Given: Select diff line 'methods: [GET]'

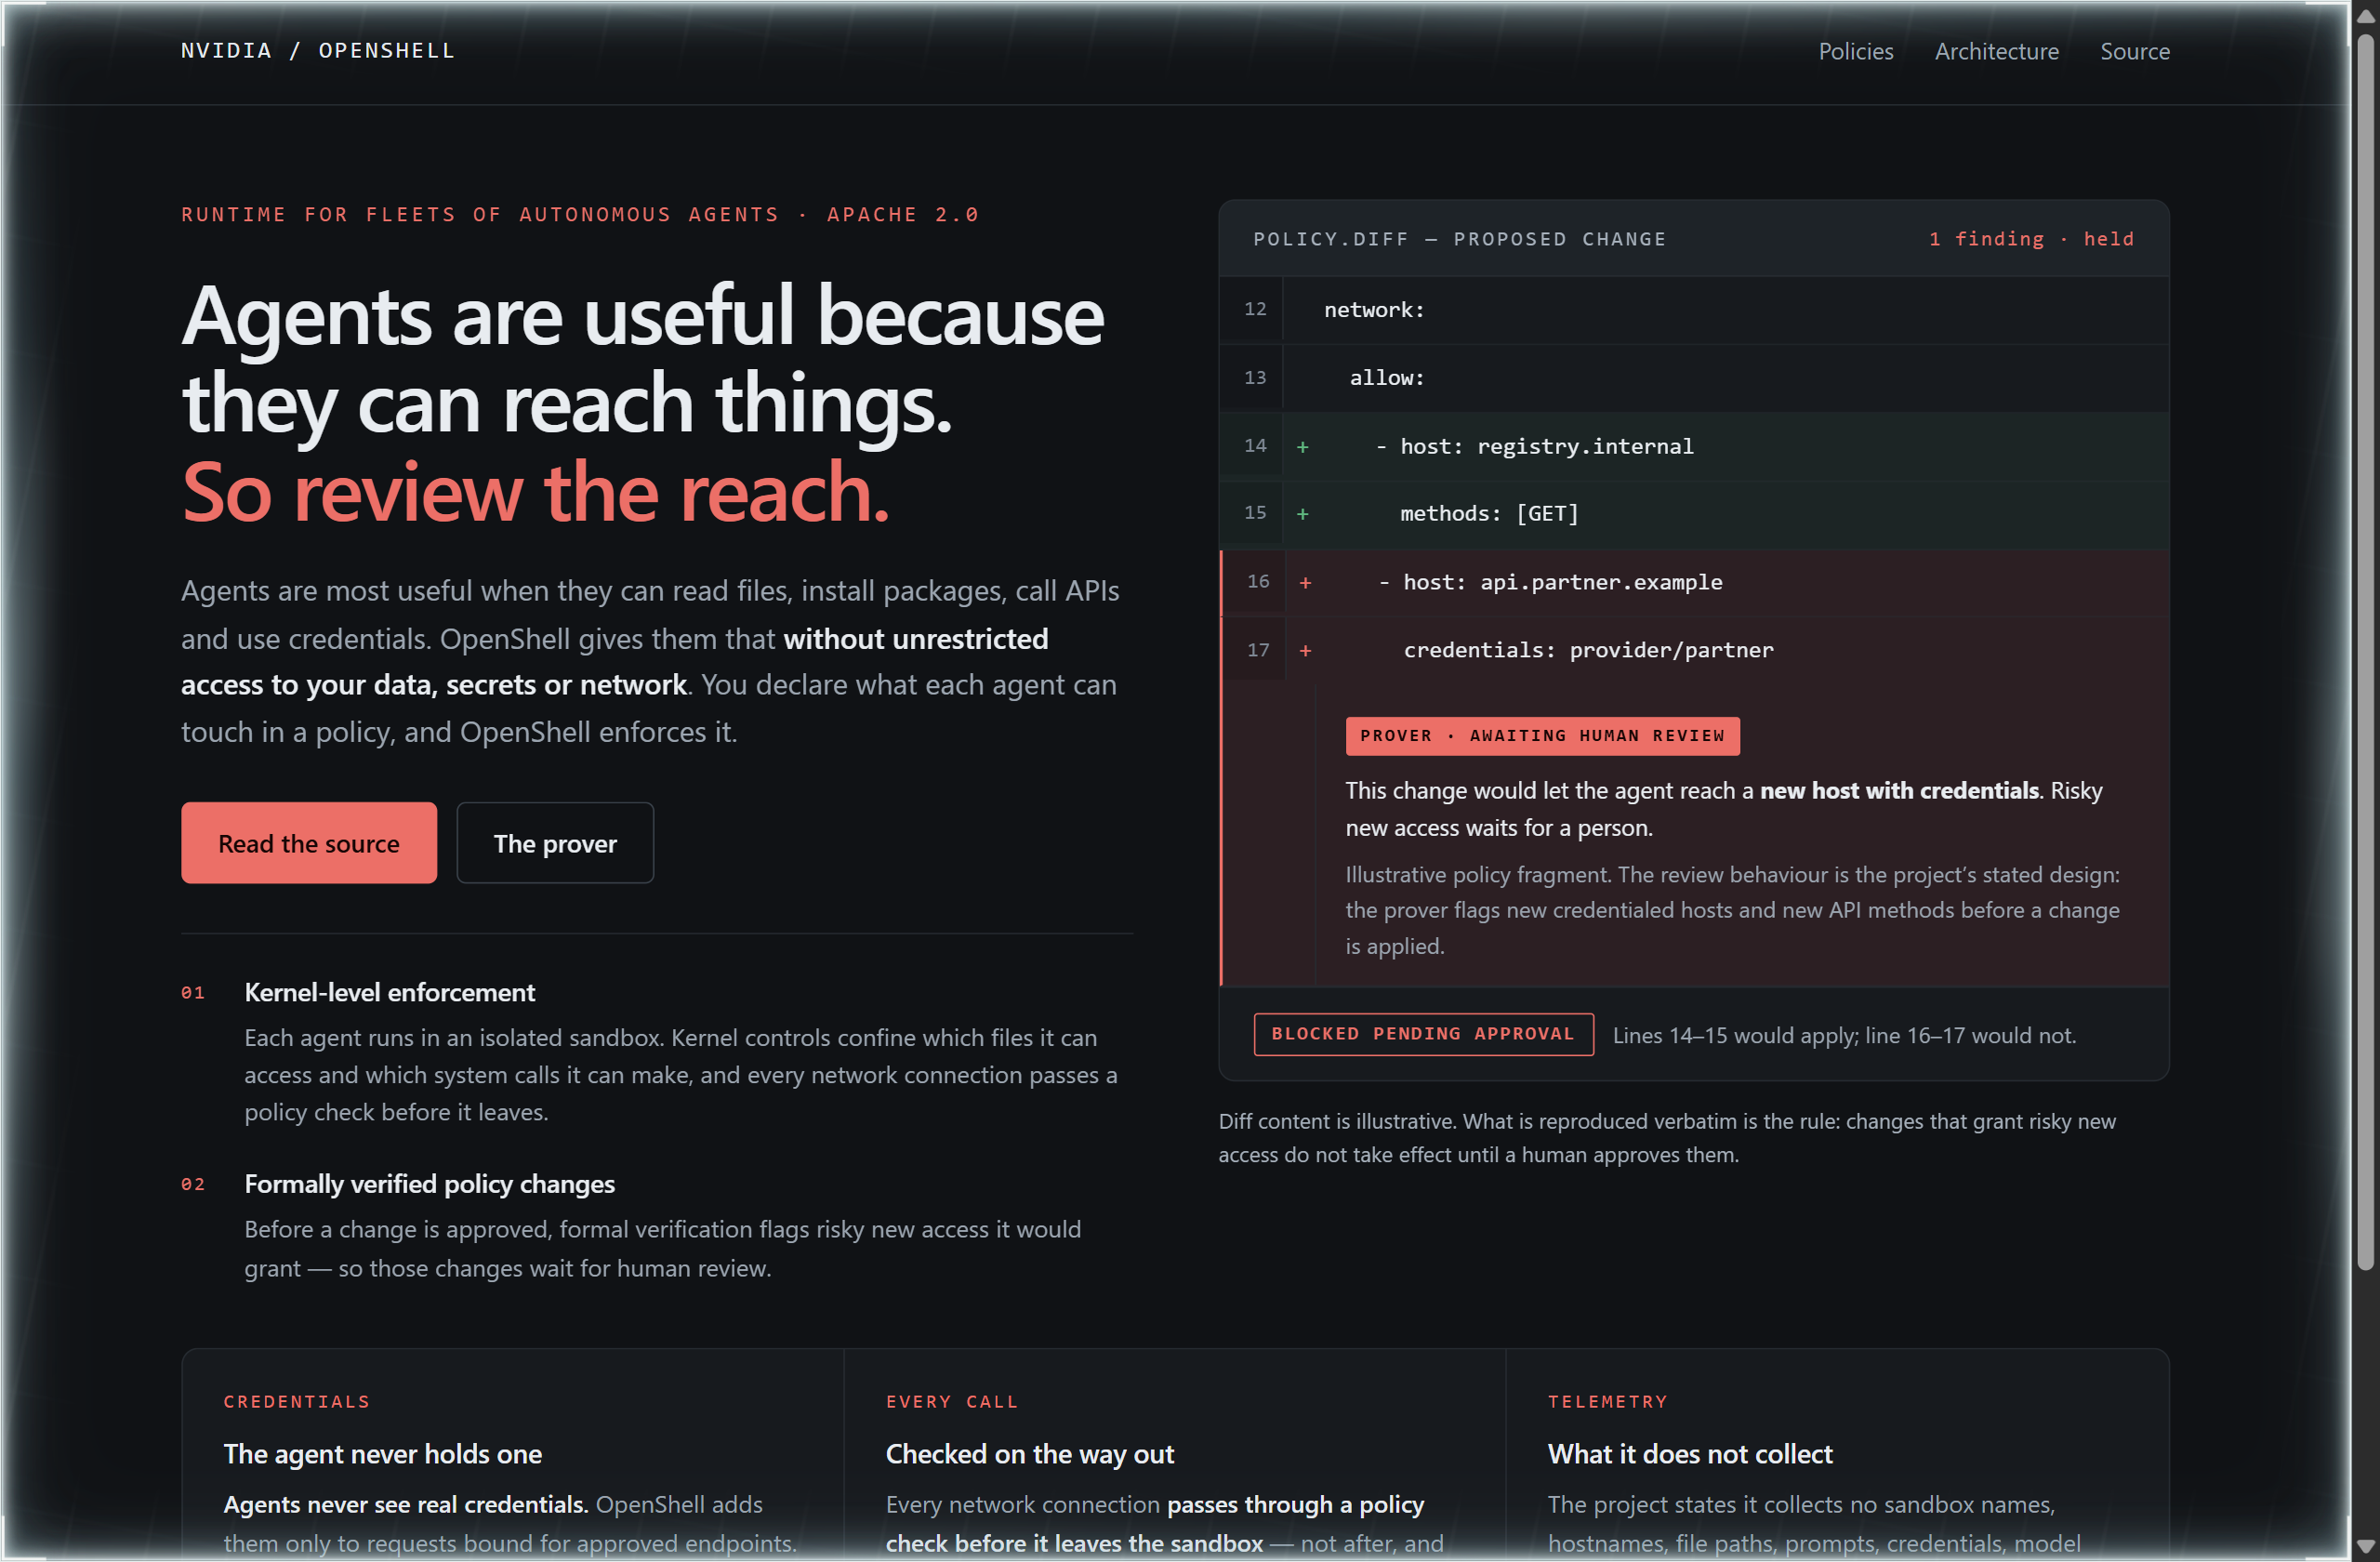Looking at the screenshot, I should [1694, 514].
